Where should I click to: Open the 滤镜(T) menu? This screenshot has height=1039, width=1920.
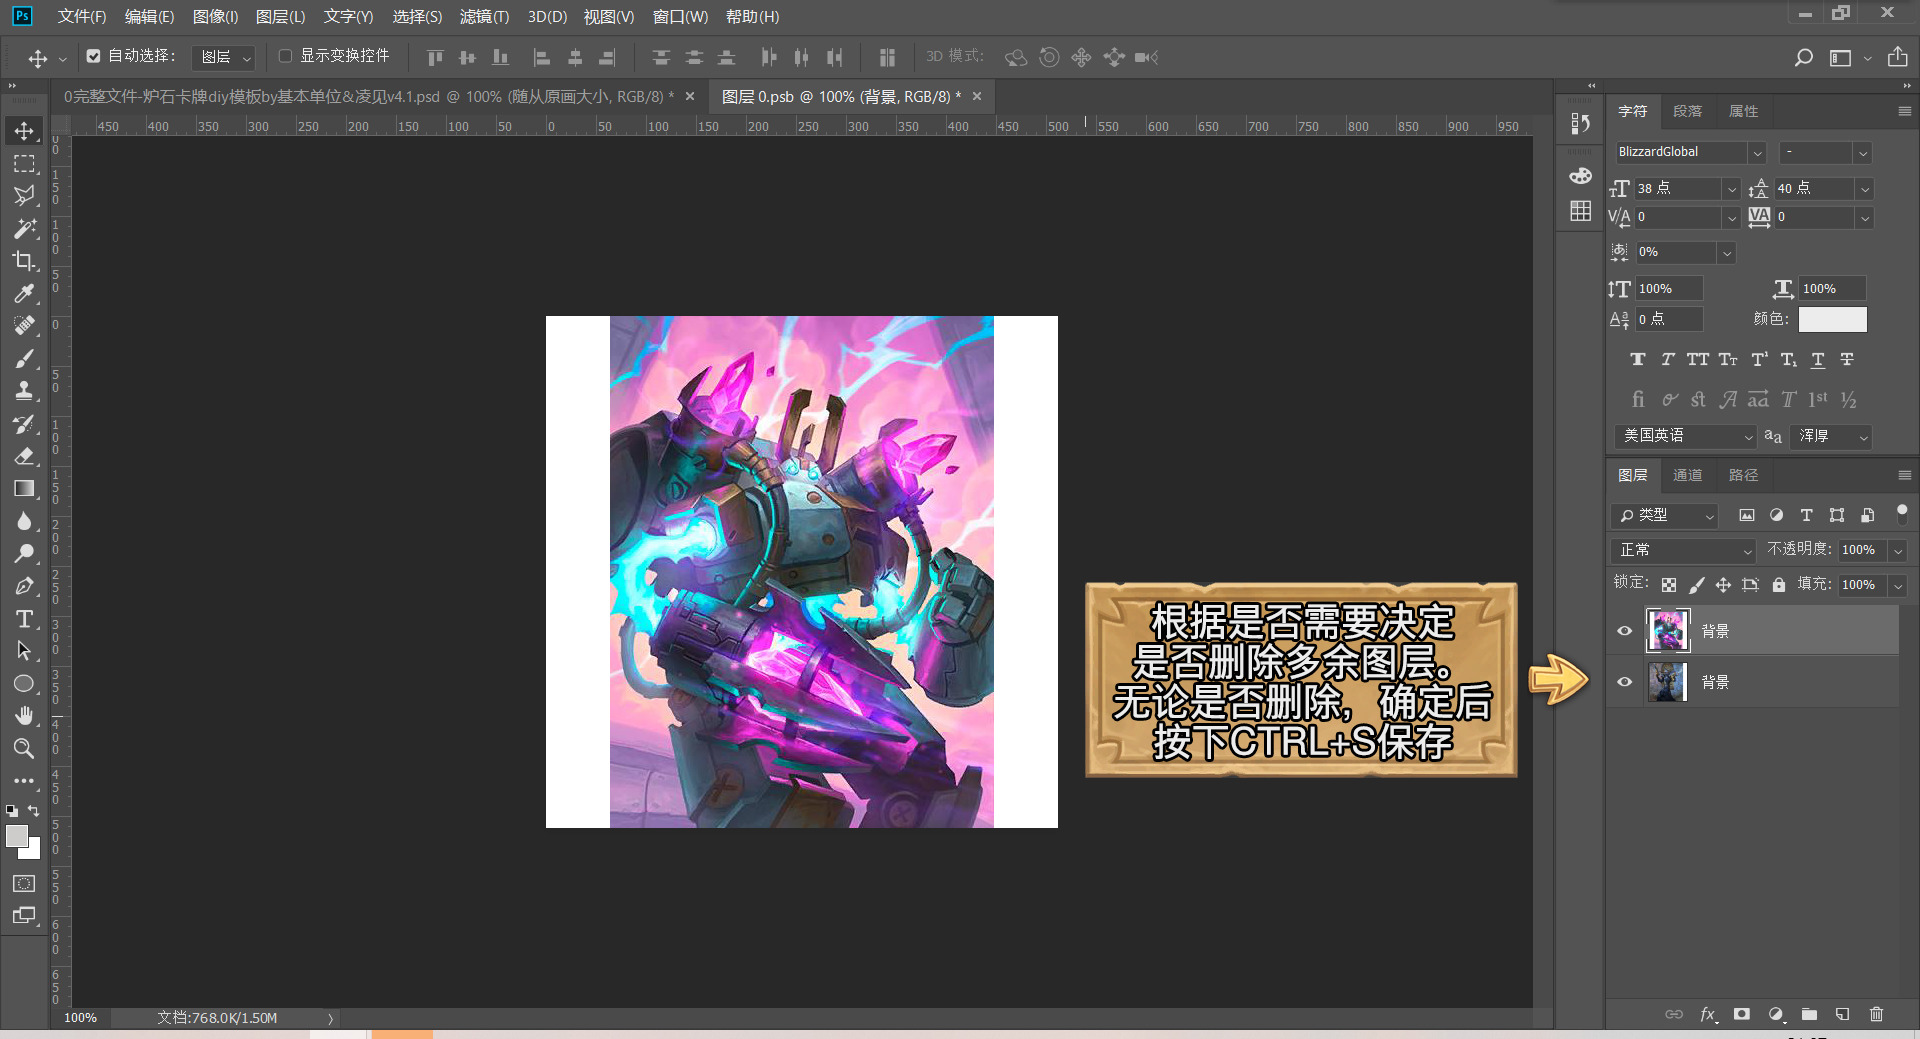(x=484, y=16)
